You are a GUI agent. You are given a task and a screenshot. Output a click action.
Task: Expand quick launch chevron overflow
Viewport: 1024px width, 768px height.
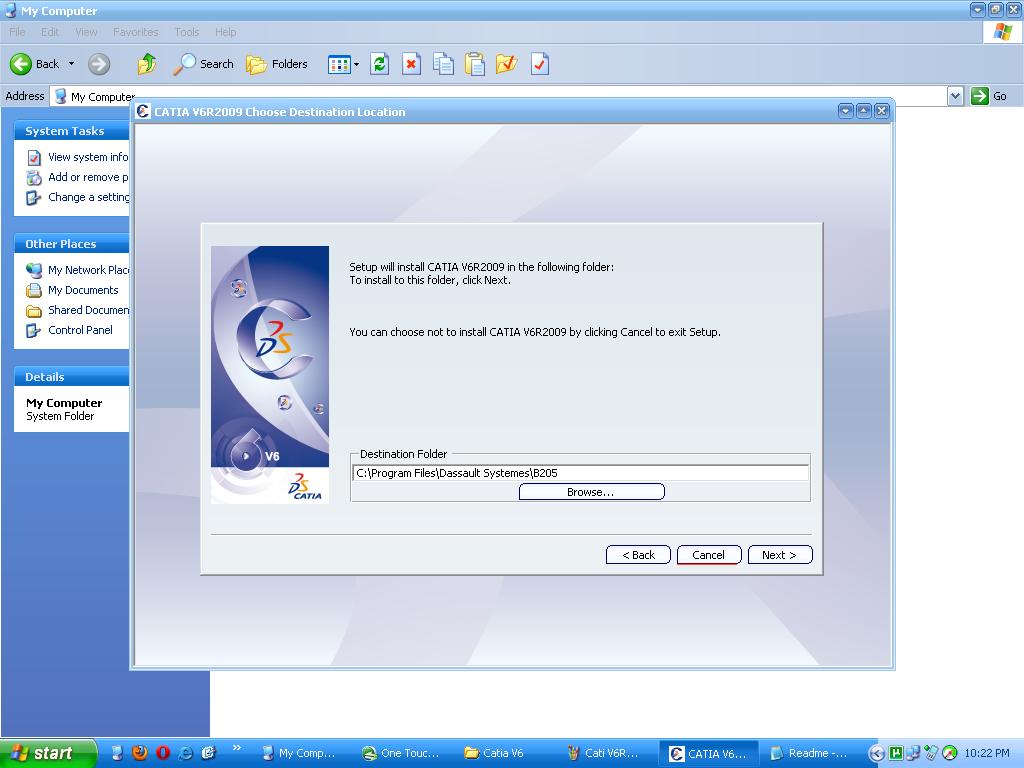pos(236,748)
